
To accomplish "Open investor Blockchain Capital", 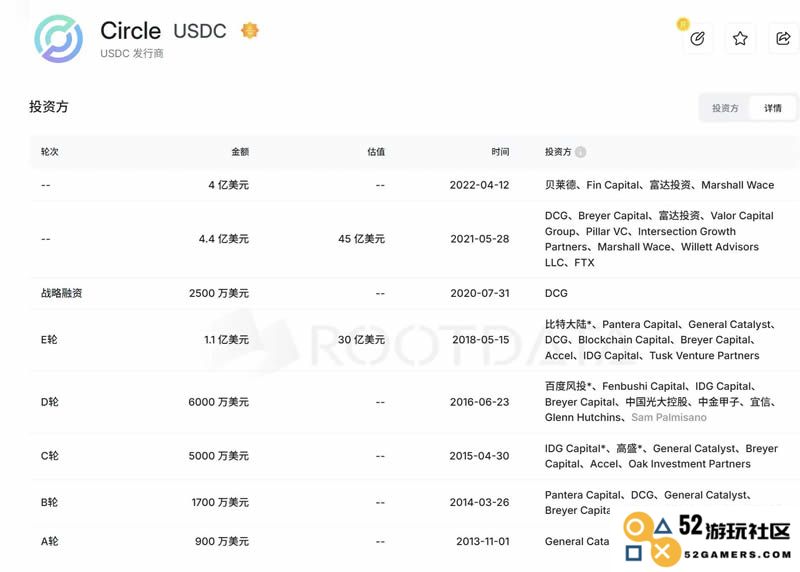I will click(x=624, y=340).
